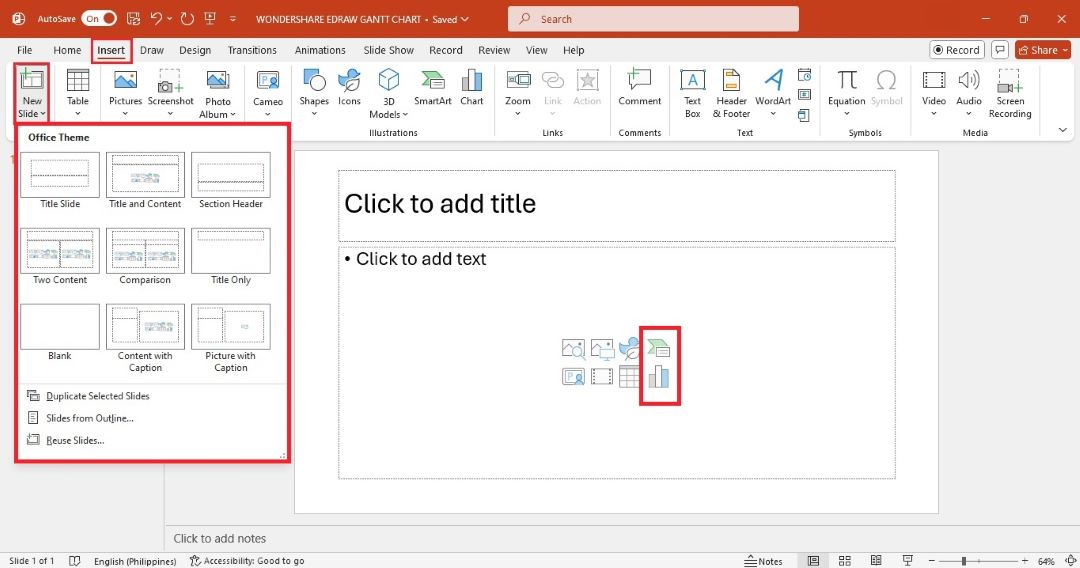The width and height of the screenshot is (1080, 568).
Task: Expand the Table dropdown arrow
Action: click(78, 114)
